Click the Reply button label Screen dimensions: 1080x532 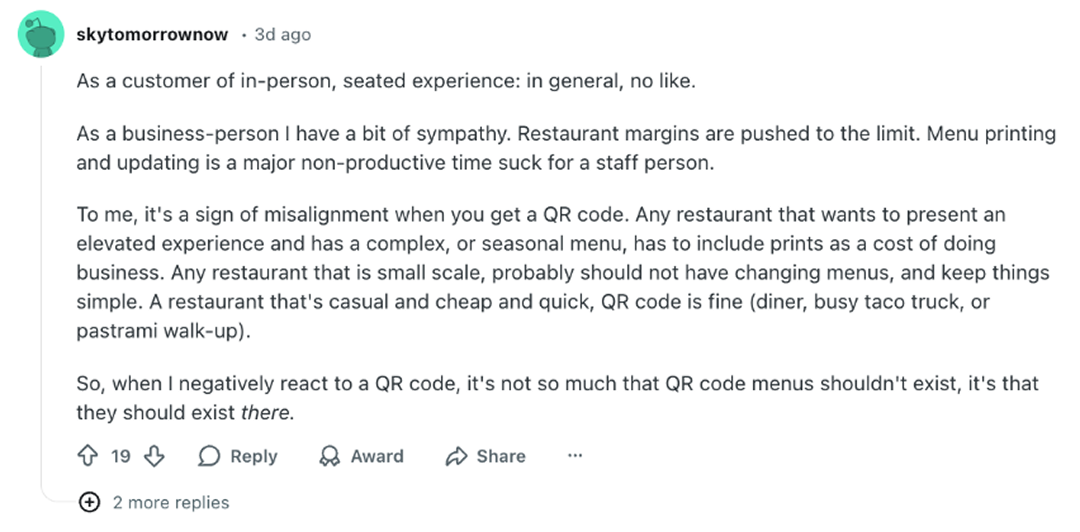tap(253, 456)
